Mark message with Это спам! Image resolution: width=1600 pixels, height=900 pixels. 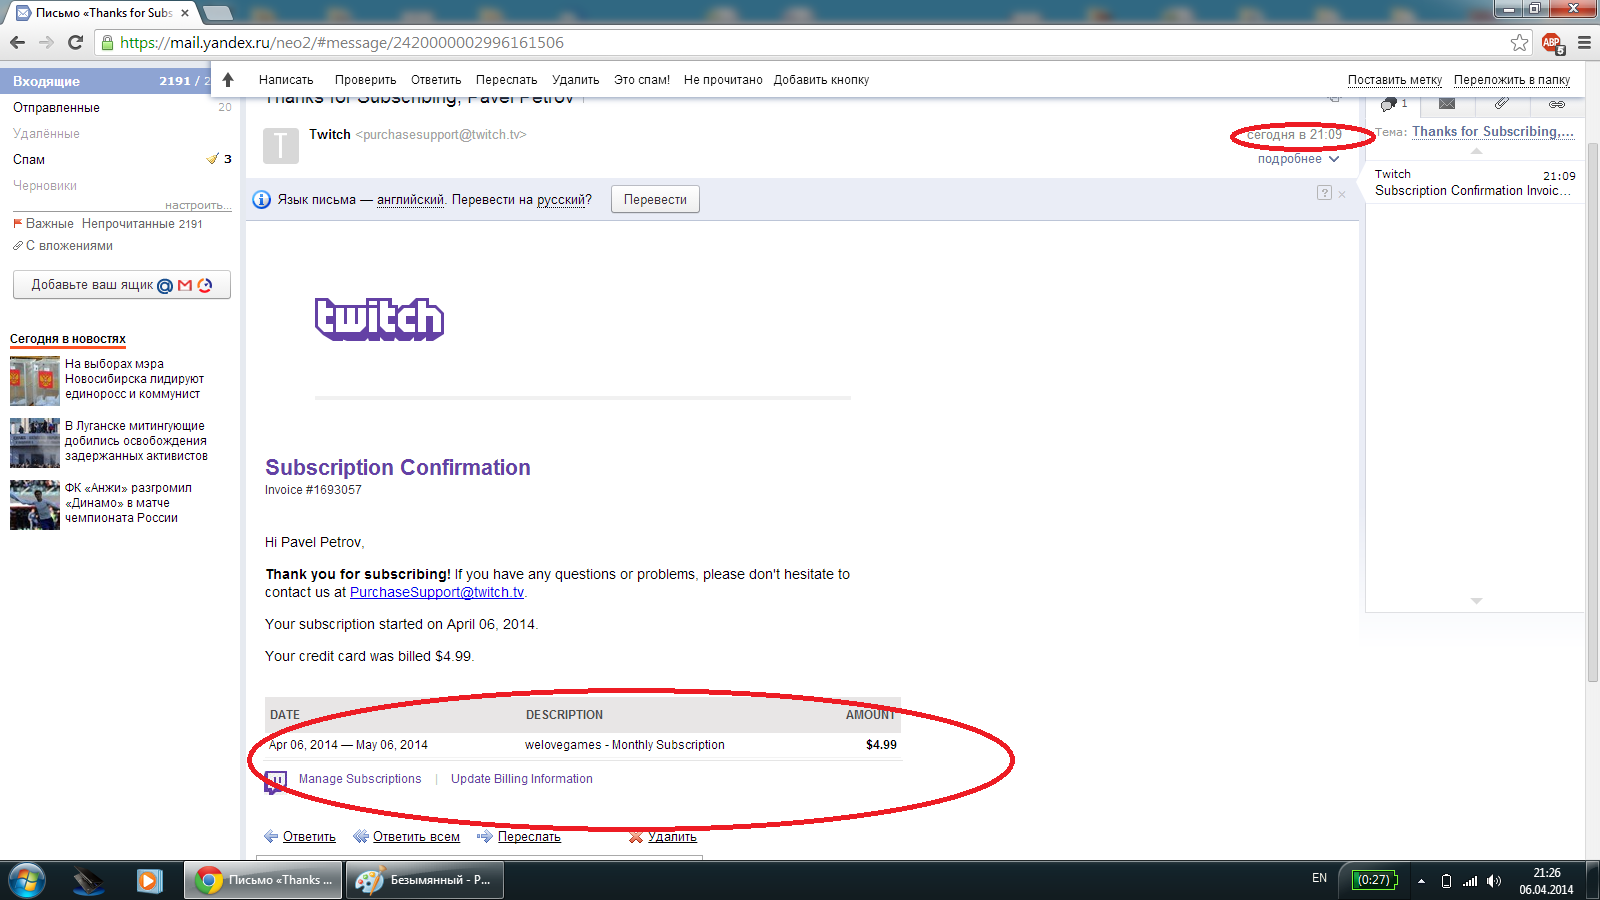pos(642,80)
